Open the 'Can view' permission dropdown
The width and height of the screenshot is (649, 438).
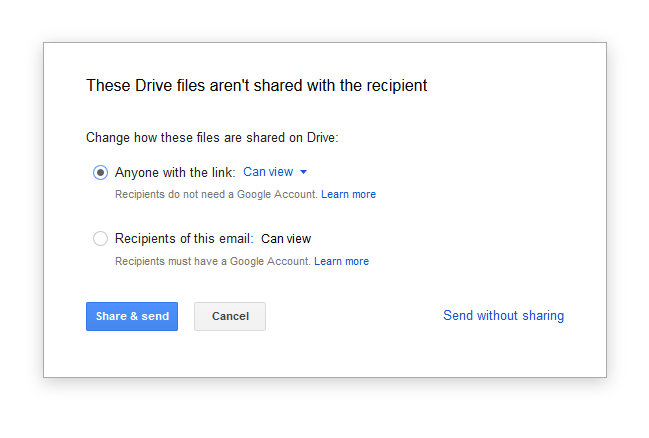point(275,172)
